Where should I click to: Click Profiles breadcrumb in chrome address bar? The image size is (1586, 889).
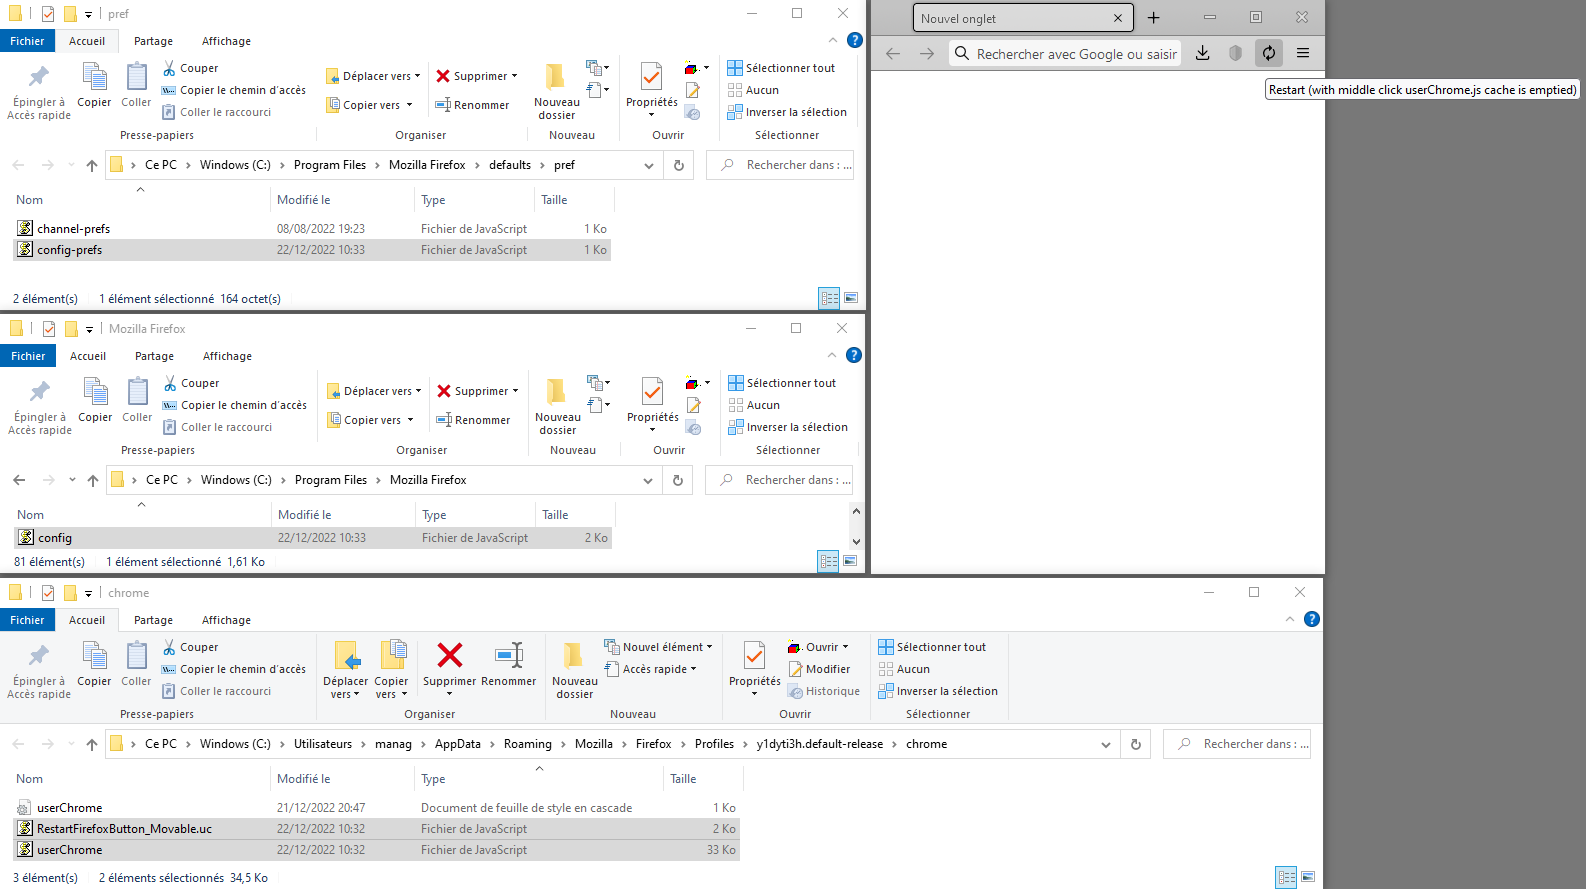[714, 744]
